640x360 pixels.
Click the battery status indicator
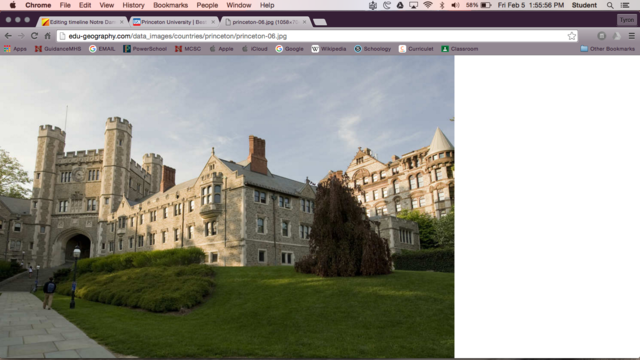pyautogui.click(x=478, y=5)
